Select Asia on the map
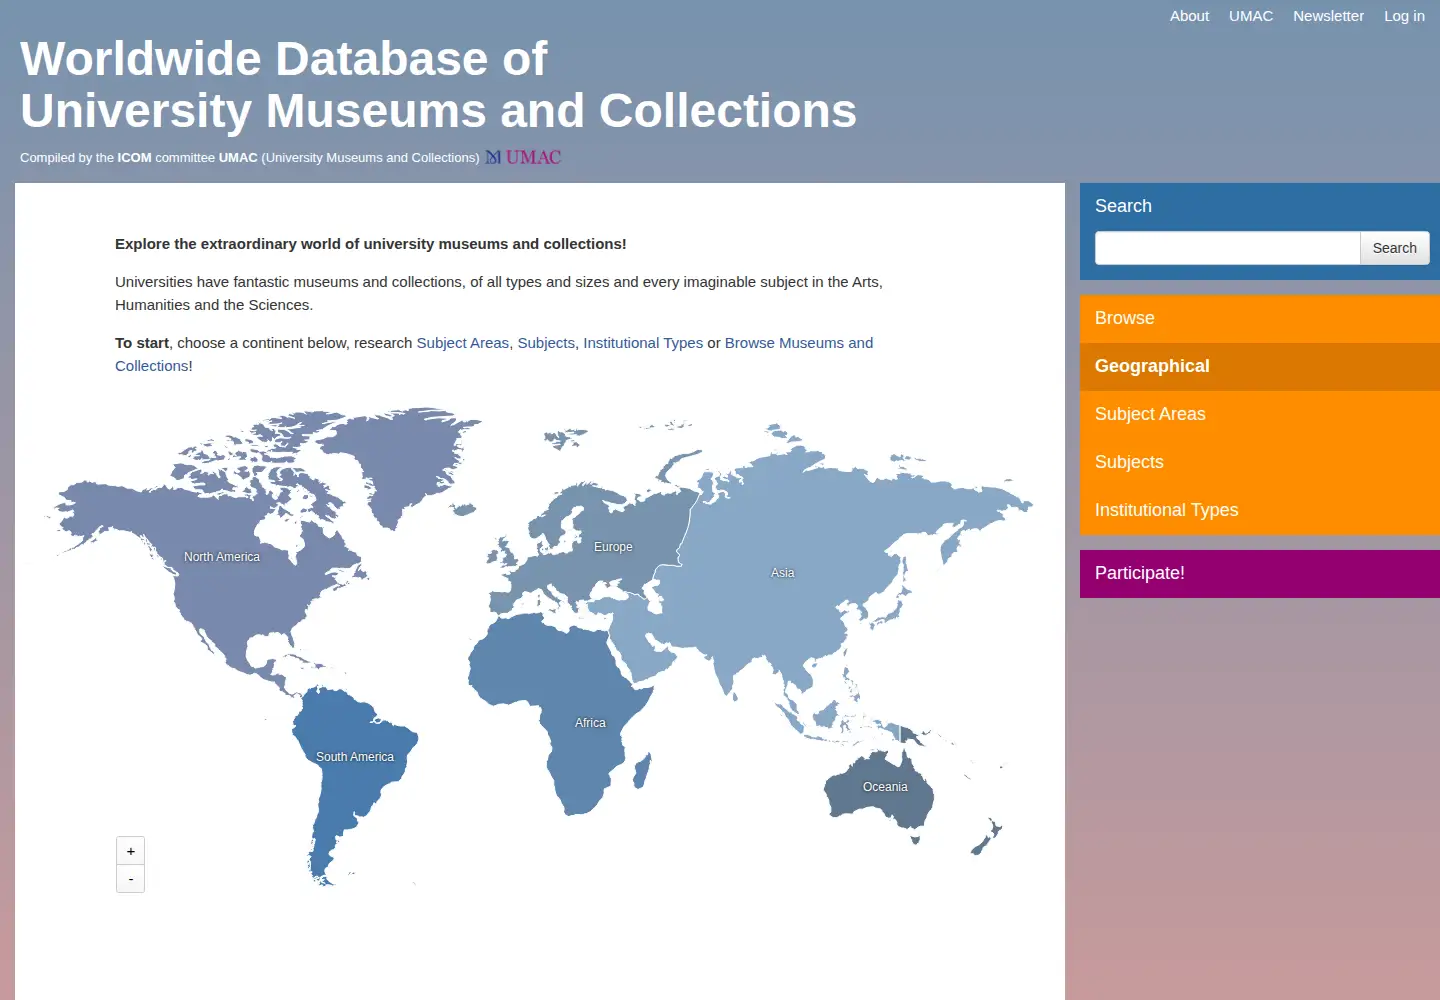The height and width of the screenshot is (1000, 1440). click(782, 573)
